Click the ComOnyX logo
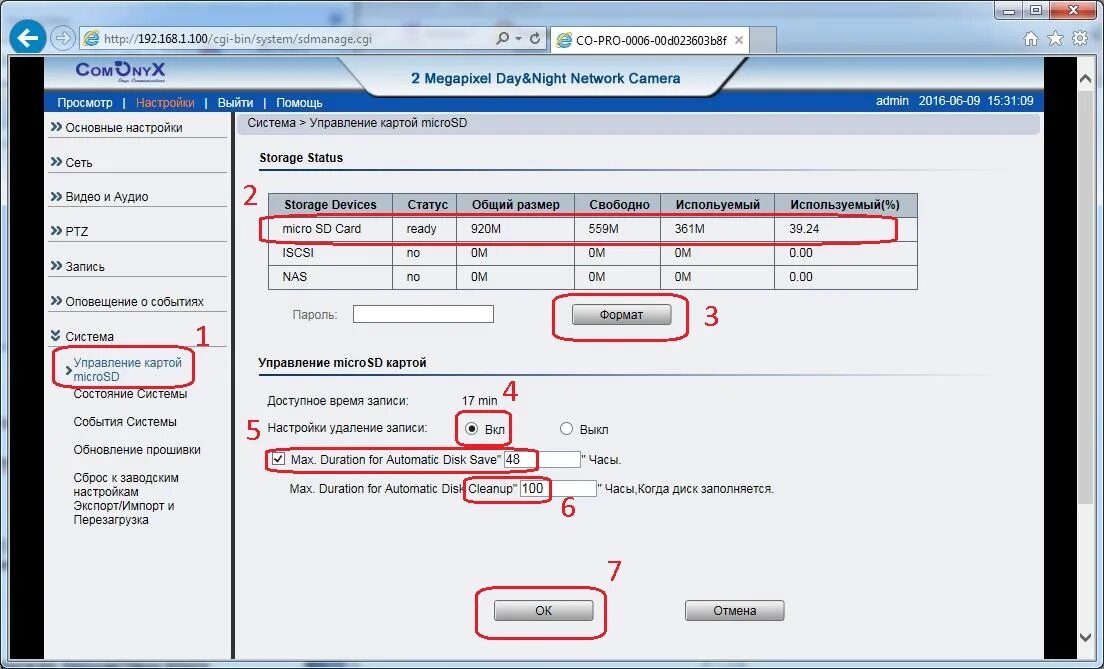 [x=120, y=70]
